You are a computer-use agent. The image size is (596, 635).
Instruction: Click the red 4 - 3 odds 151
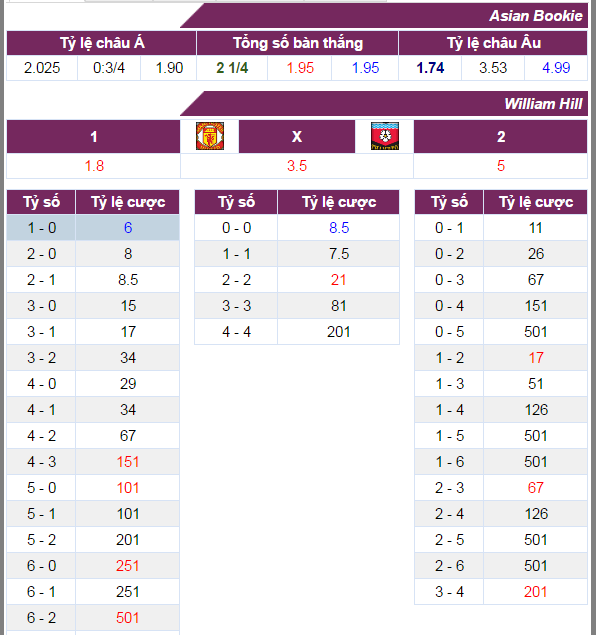pos(128,462)
